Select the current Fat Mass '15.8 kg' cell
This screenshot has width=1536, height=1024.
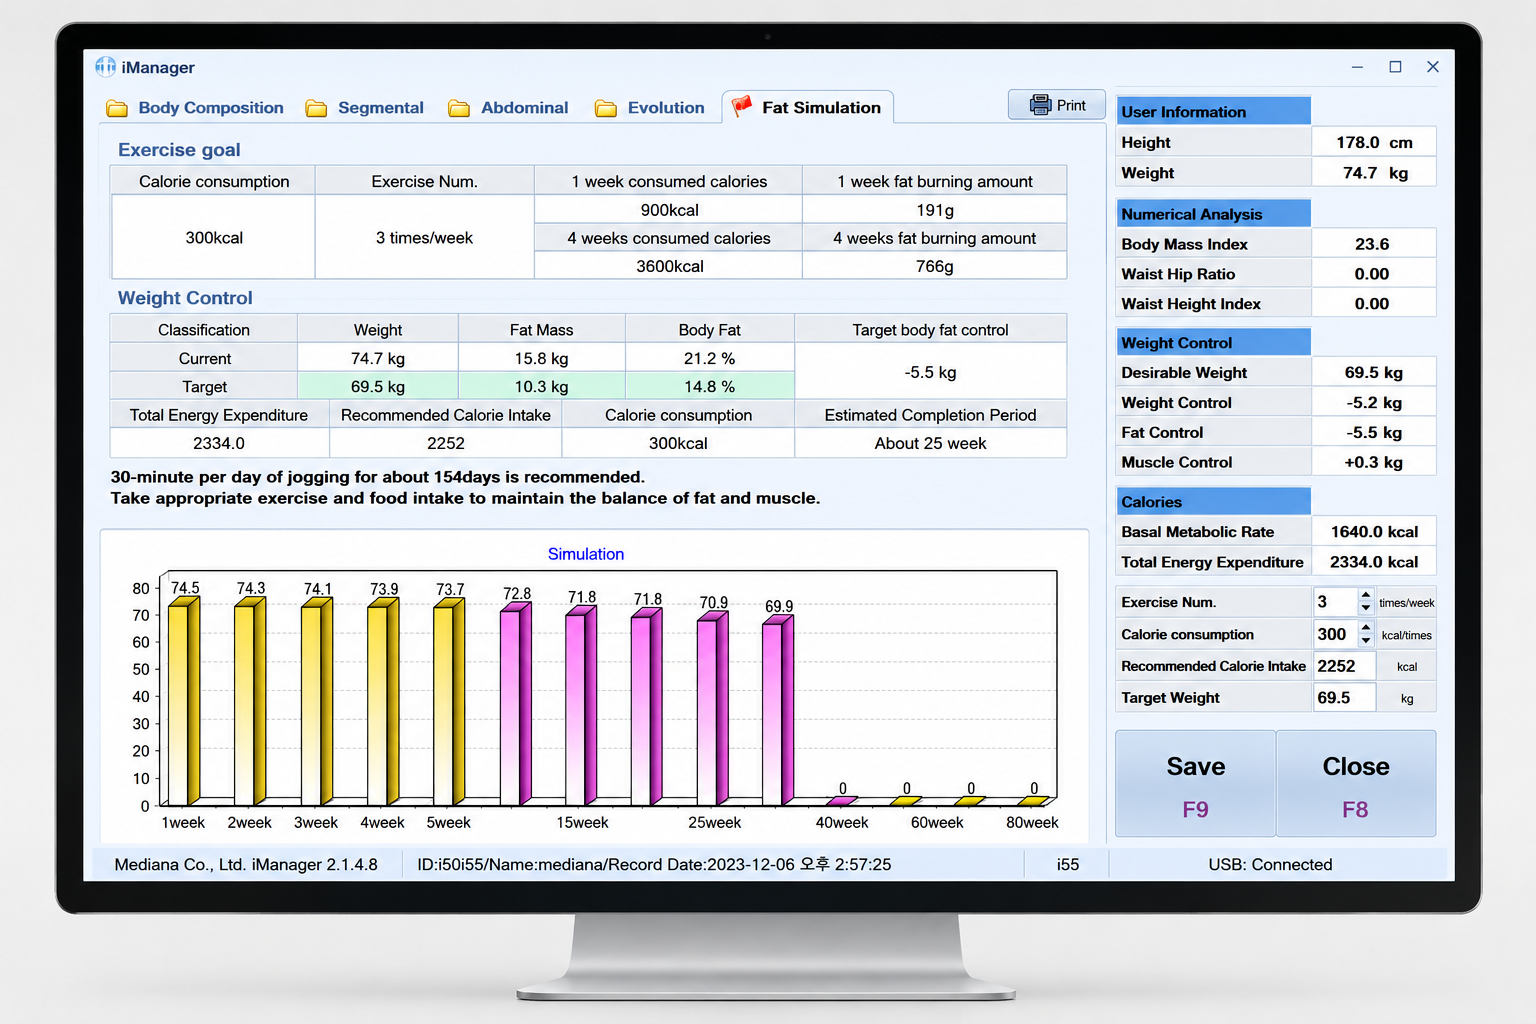tap(541, 358)
